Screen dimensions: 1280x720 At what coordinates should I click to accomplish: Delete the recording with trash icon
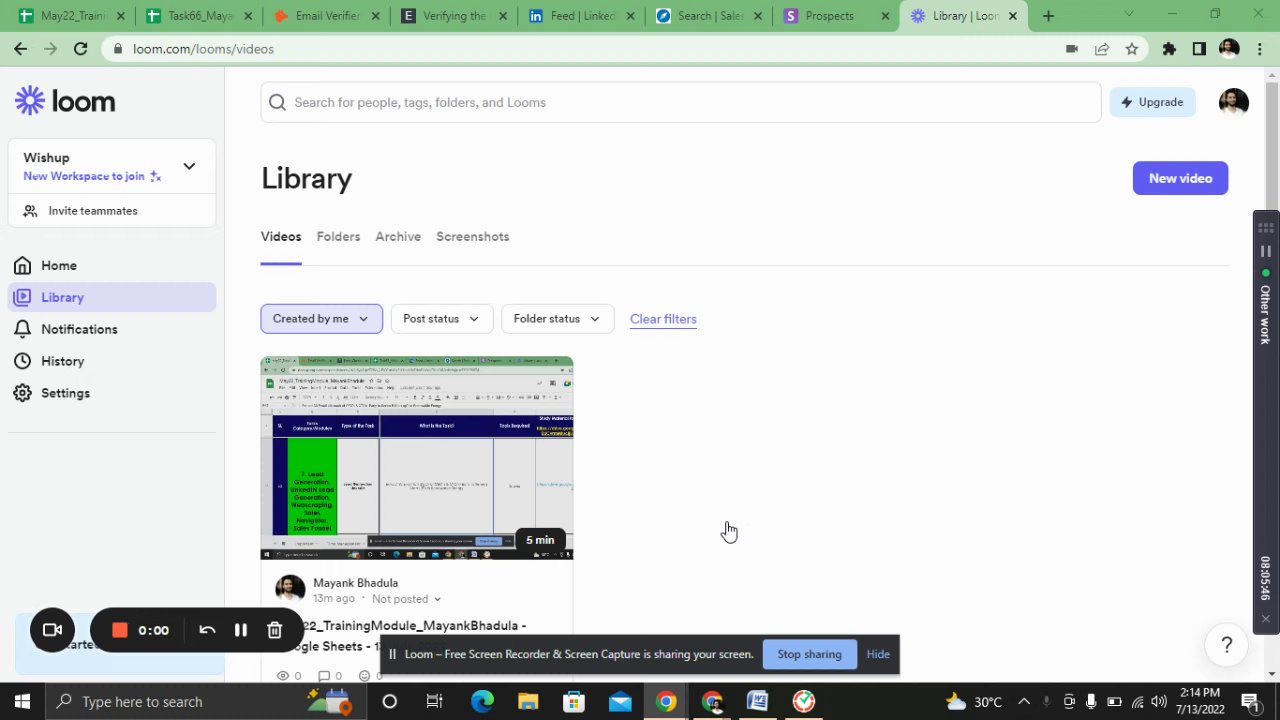click(275, 630)
